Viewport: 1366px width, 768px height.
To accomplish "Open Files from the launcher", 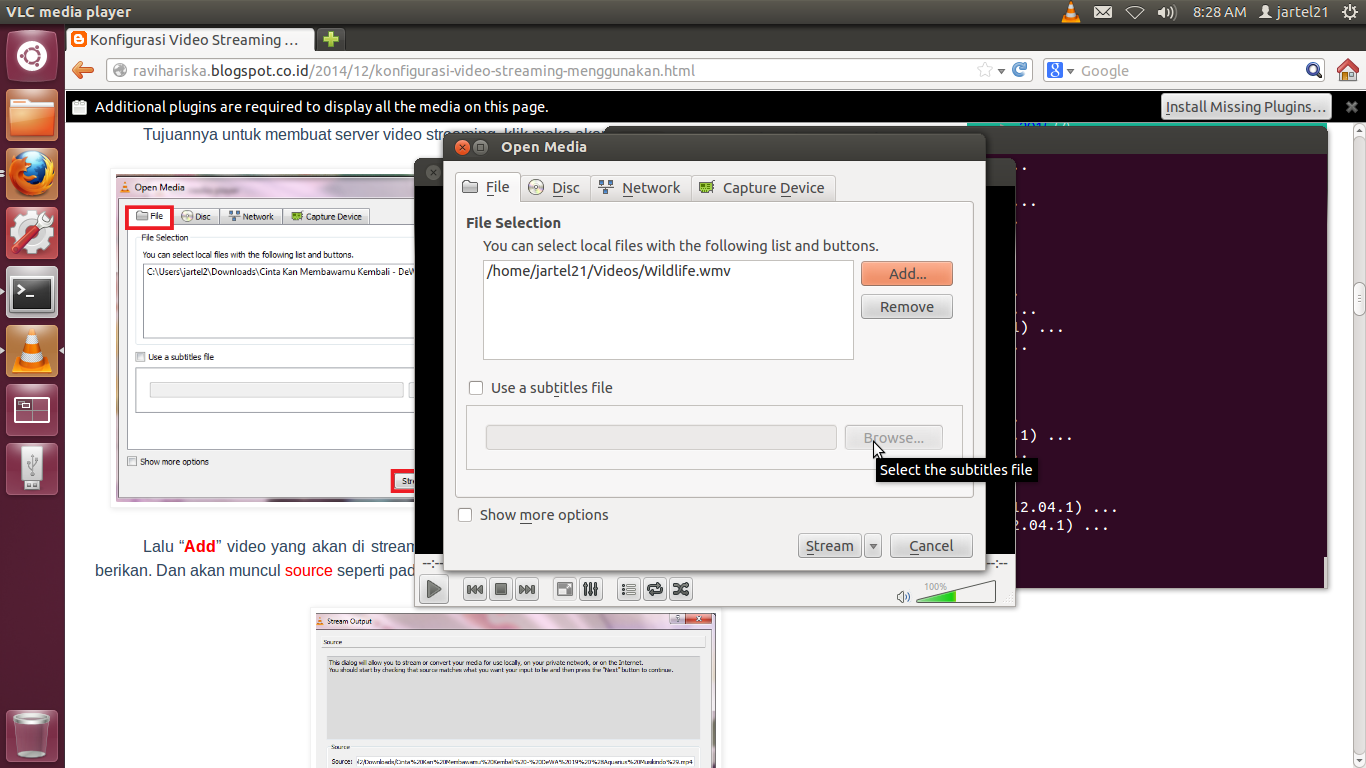I will click(32, 116).
